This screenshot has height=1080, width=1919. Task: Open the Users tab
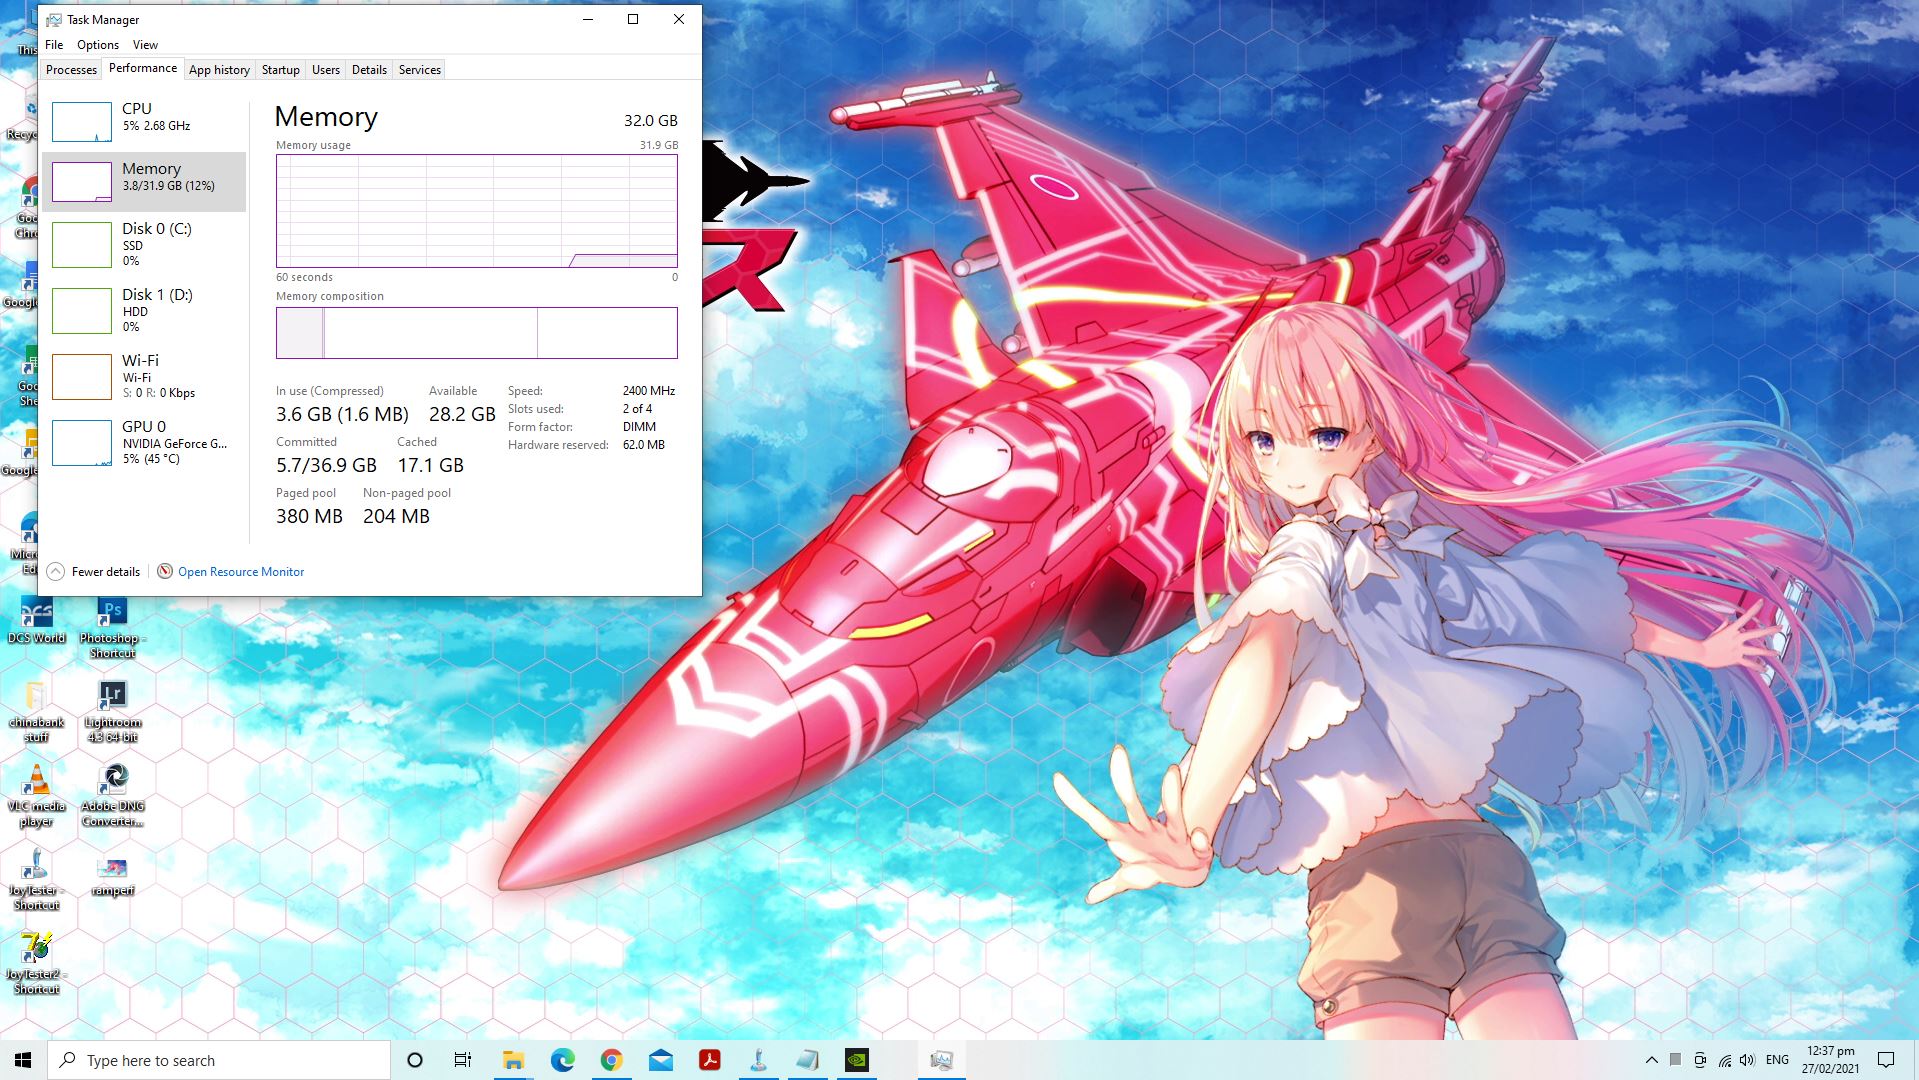pyautogui.click(x=326, y=70)
